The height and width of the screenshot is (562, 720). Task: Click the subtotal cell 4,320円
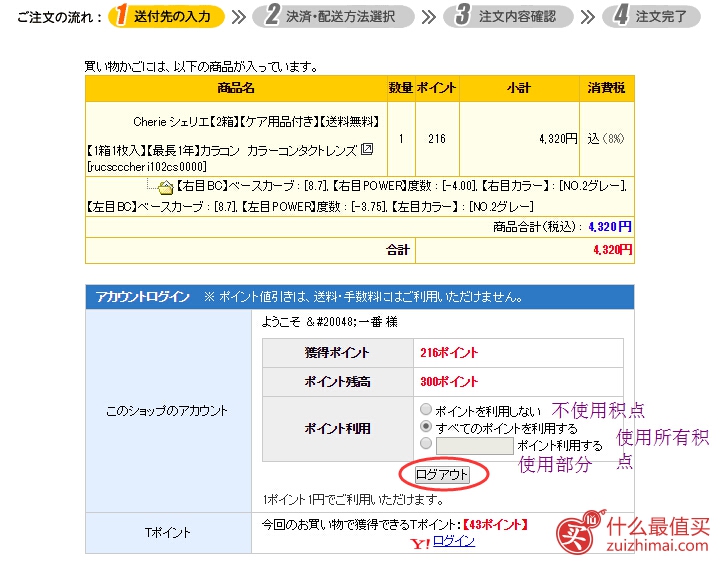pos(519,139)
